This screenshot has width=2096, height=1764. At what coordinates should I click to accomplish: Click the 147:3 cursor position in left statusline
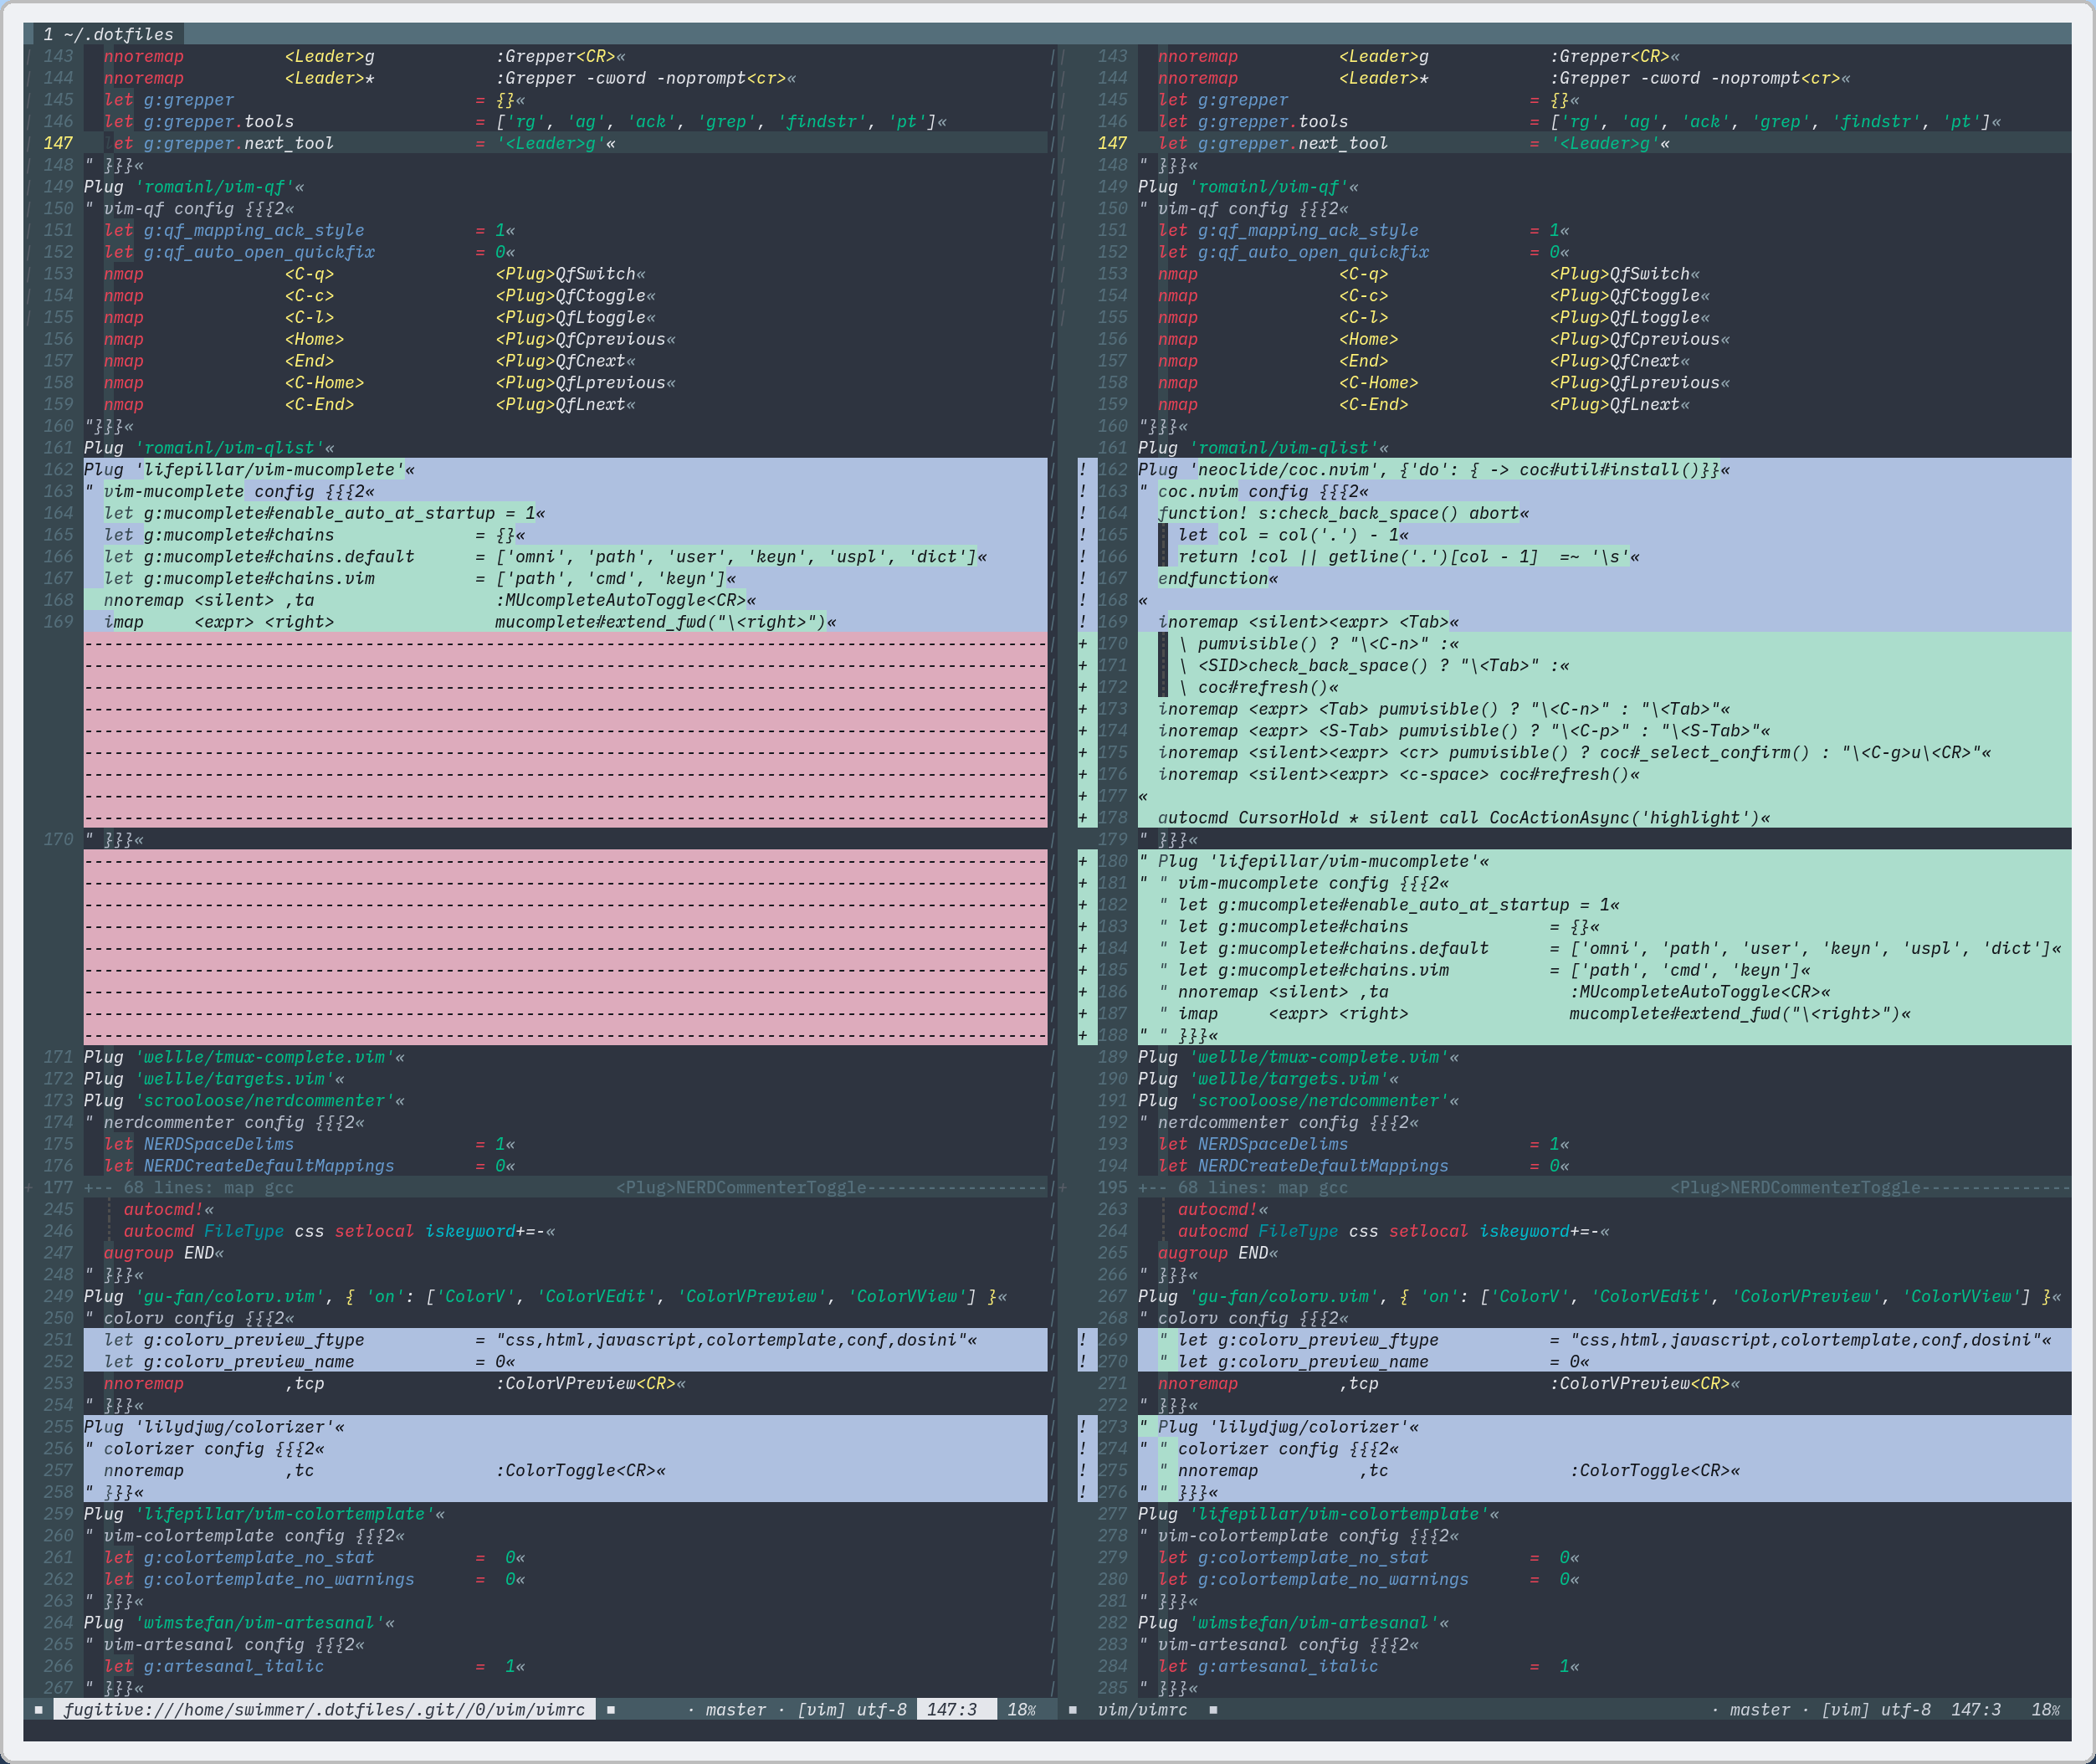[951, 1710]
